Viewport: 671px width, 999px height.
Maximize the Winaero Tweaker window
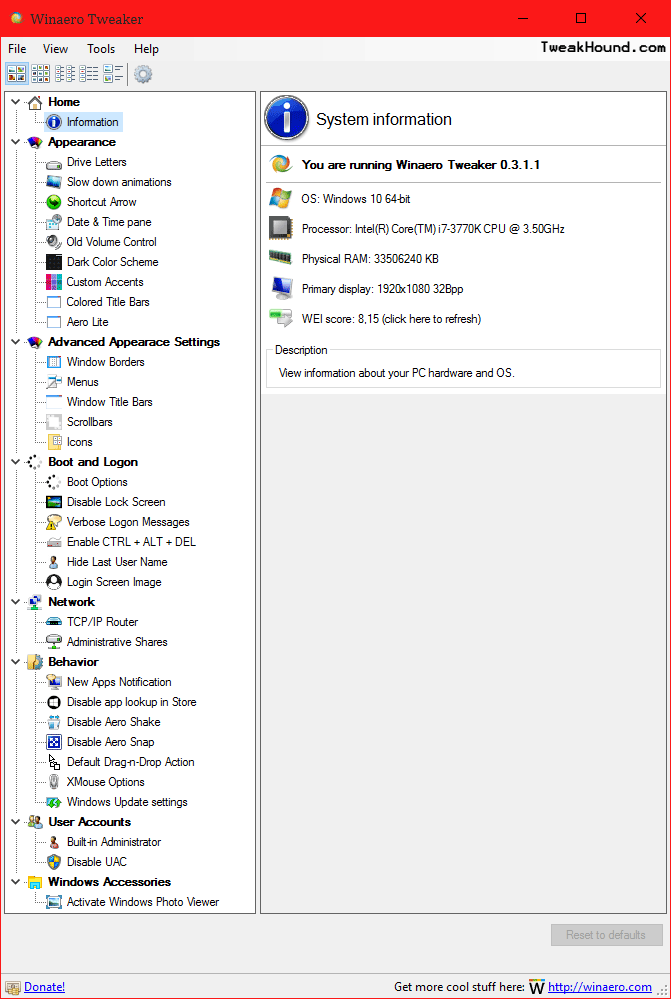click(x=581, y=18)
